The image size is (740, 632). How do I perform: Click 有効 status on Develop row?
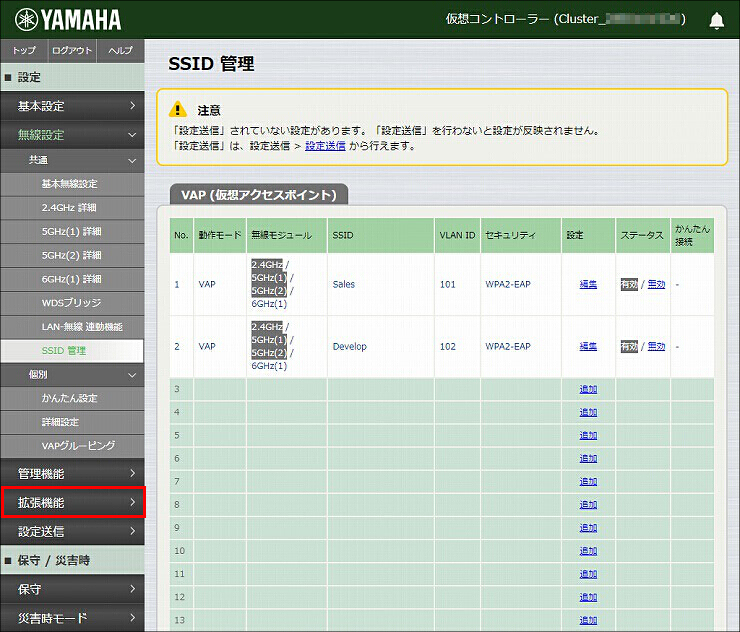tap(629, 346)
